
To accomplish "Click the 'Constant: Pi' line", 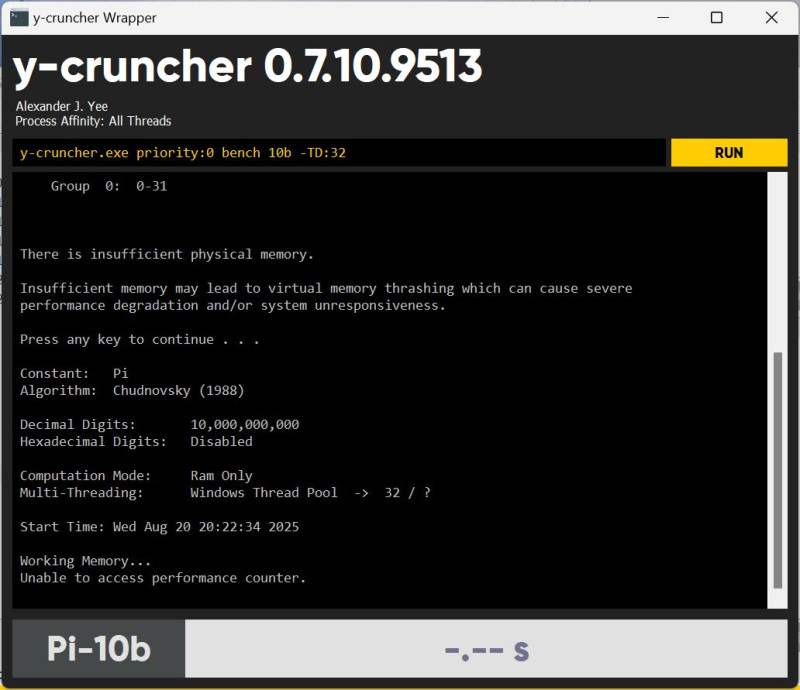I will (x=74, y=373).
